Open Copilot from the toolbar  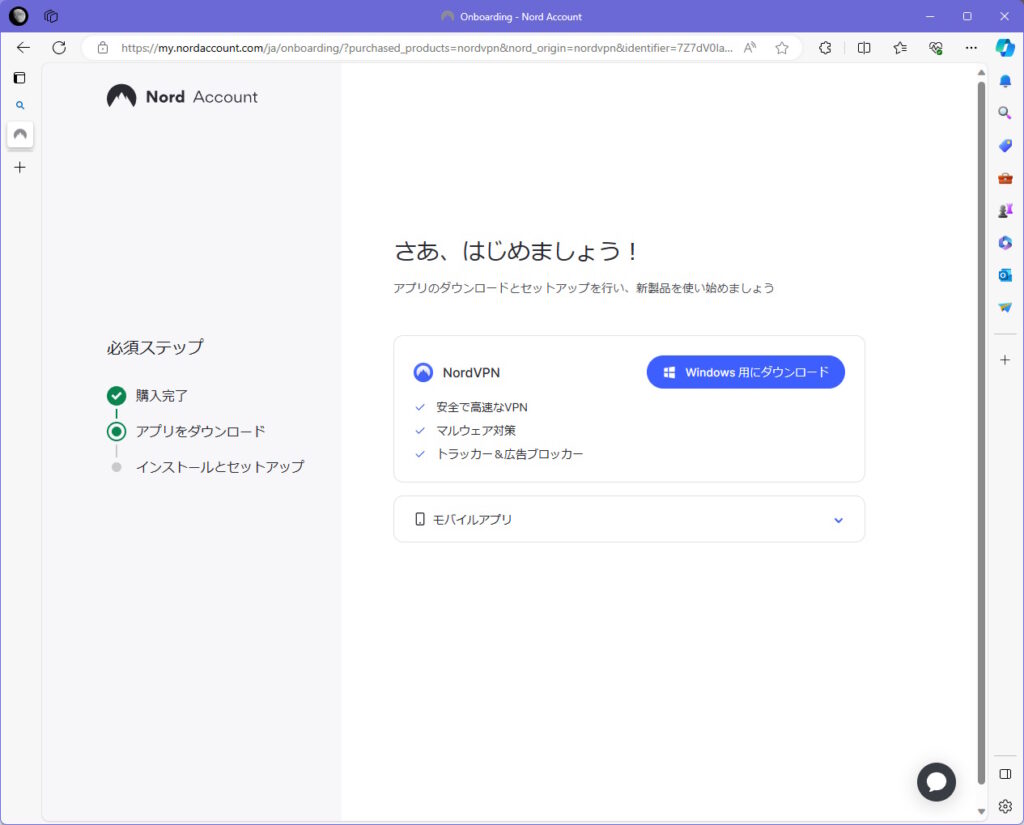(1005, 48)
